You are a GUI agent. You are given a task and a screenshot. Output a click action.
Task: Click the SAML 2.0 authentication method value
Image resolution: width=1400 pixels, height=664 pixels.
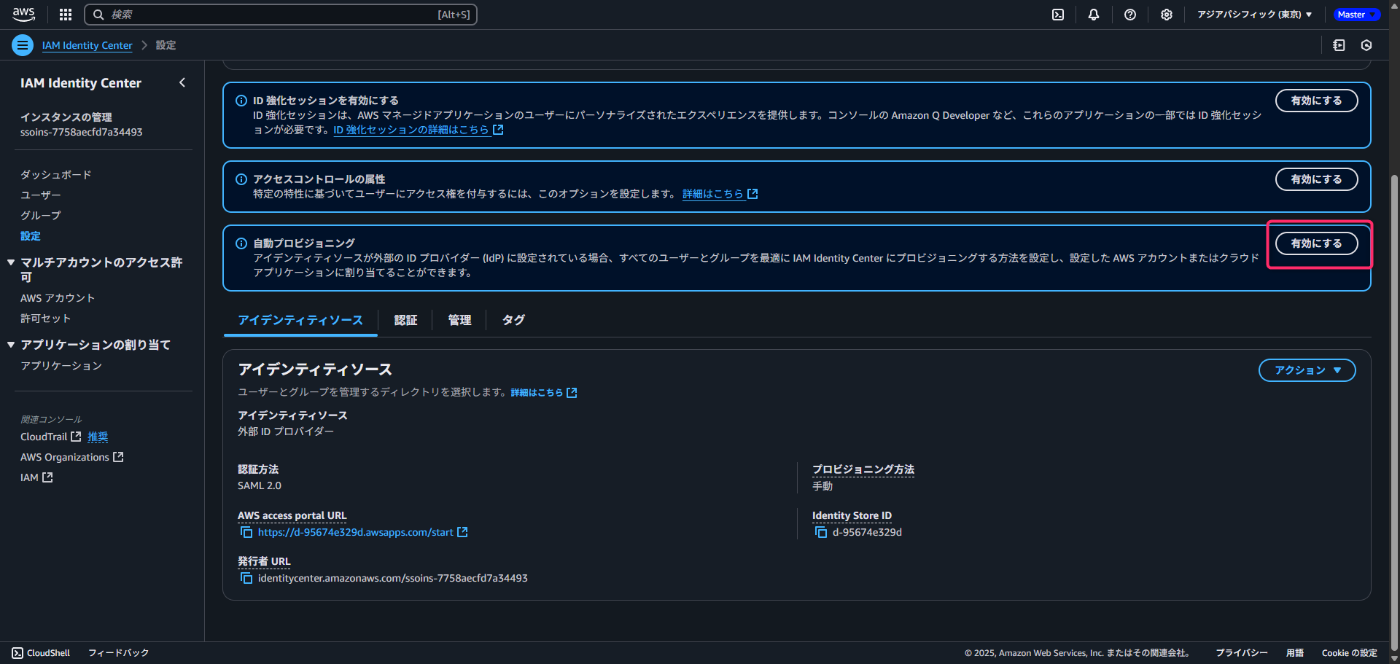click(260, 486)
